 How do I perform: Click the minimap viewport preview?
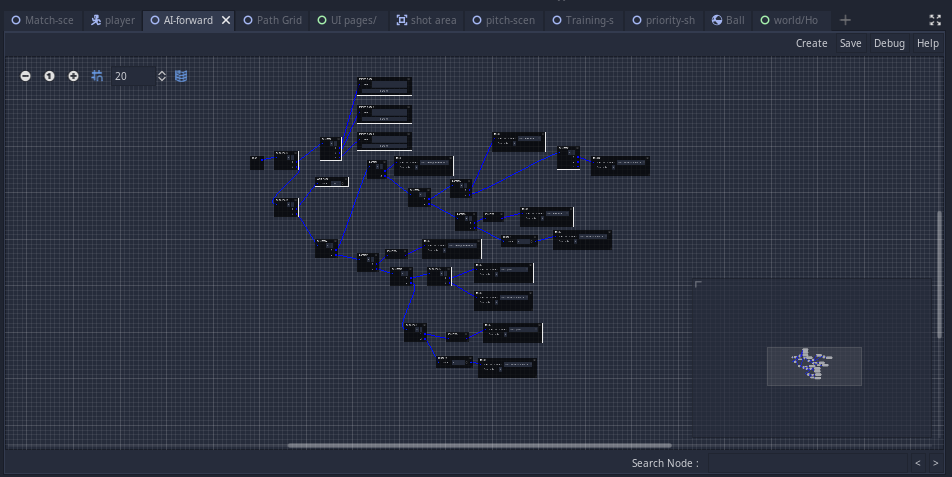pyautogui.click(x=814, y=366)
